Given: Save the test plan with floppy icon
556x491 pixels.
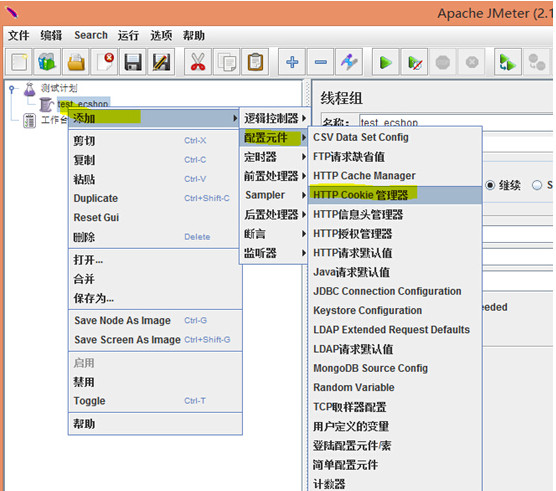Looking at the screenshot, I should click(133, 62).
